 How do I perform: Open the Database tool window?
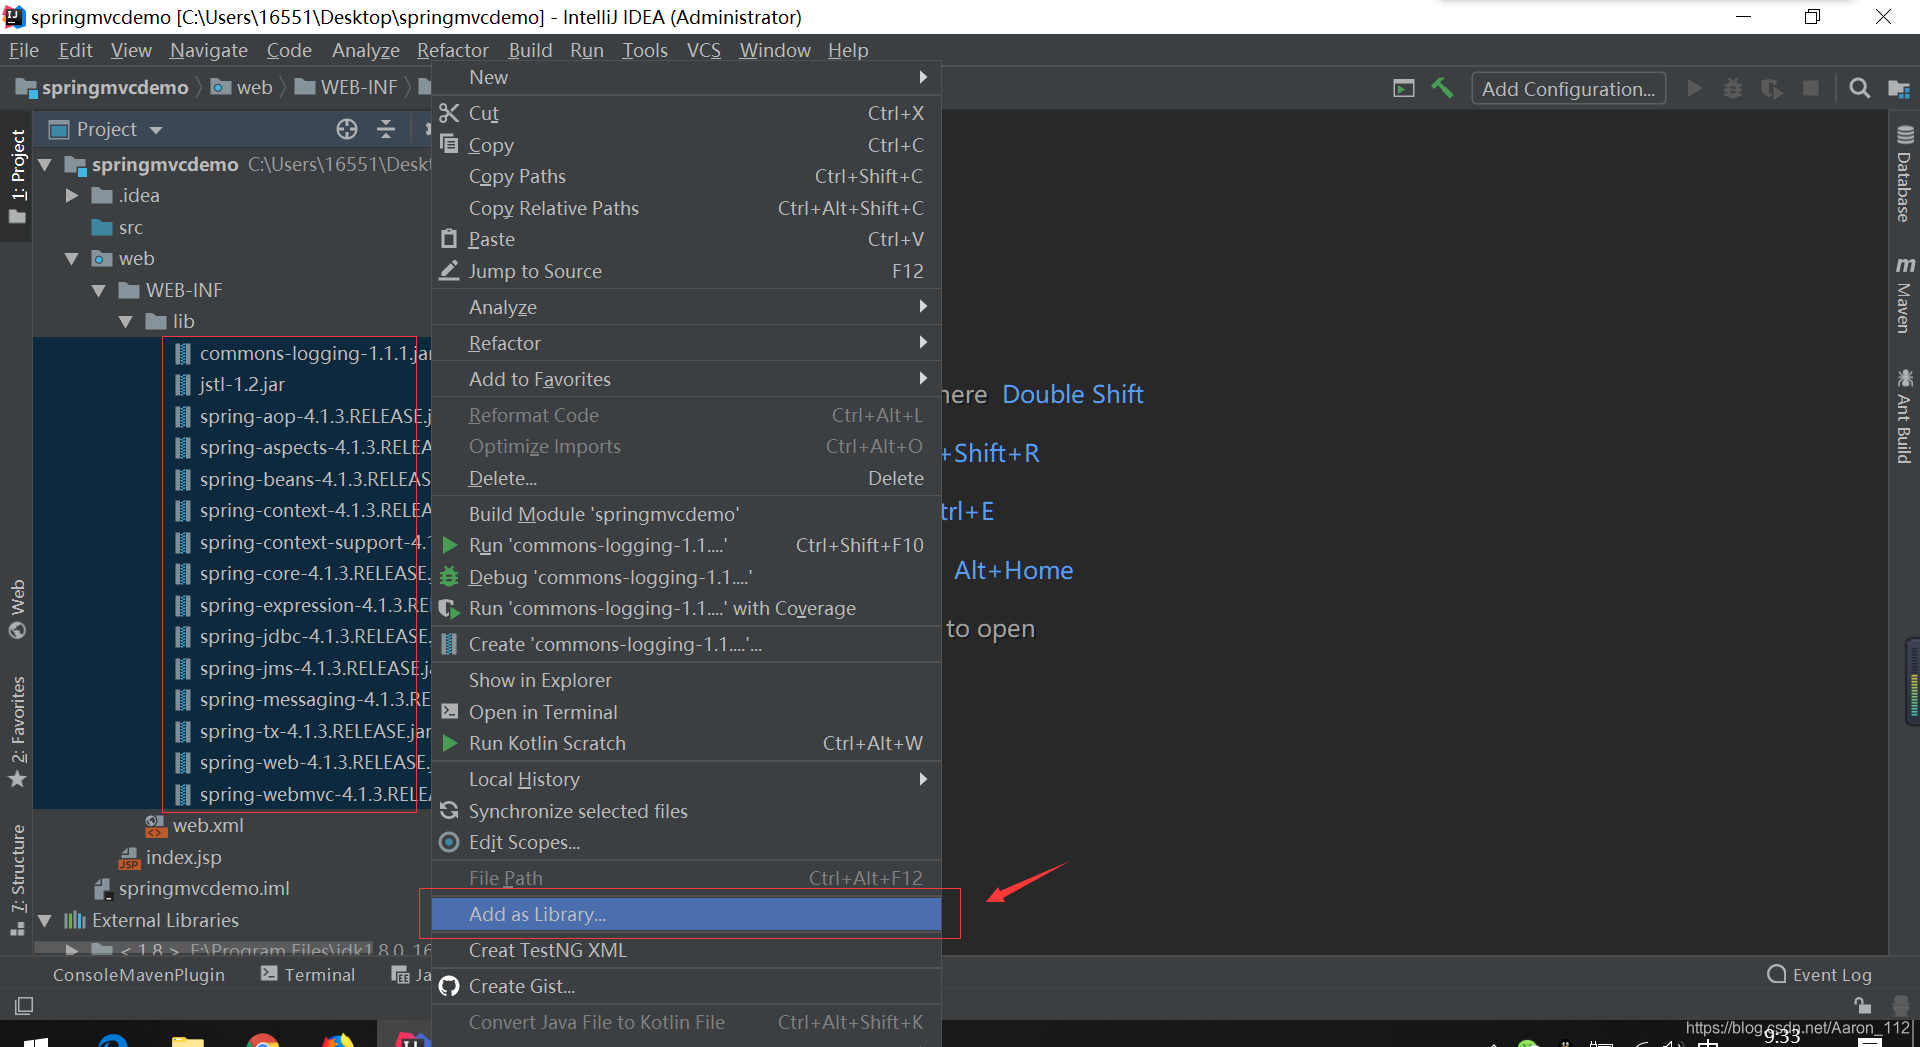click(1904, 174)
